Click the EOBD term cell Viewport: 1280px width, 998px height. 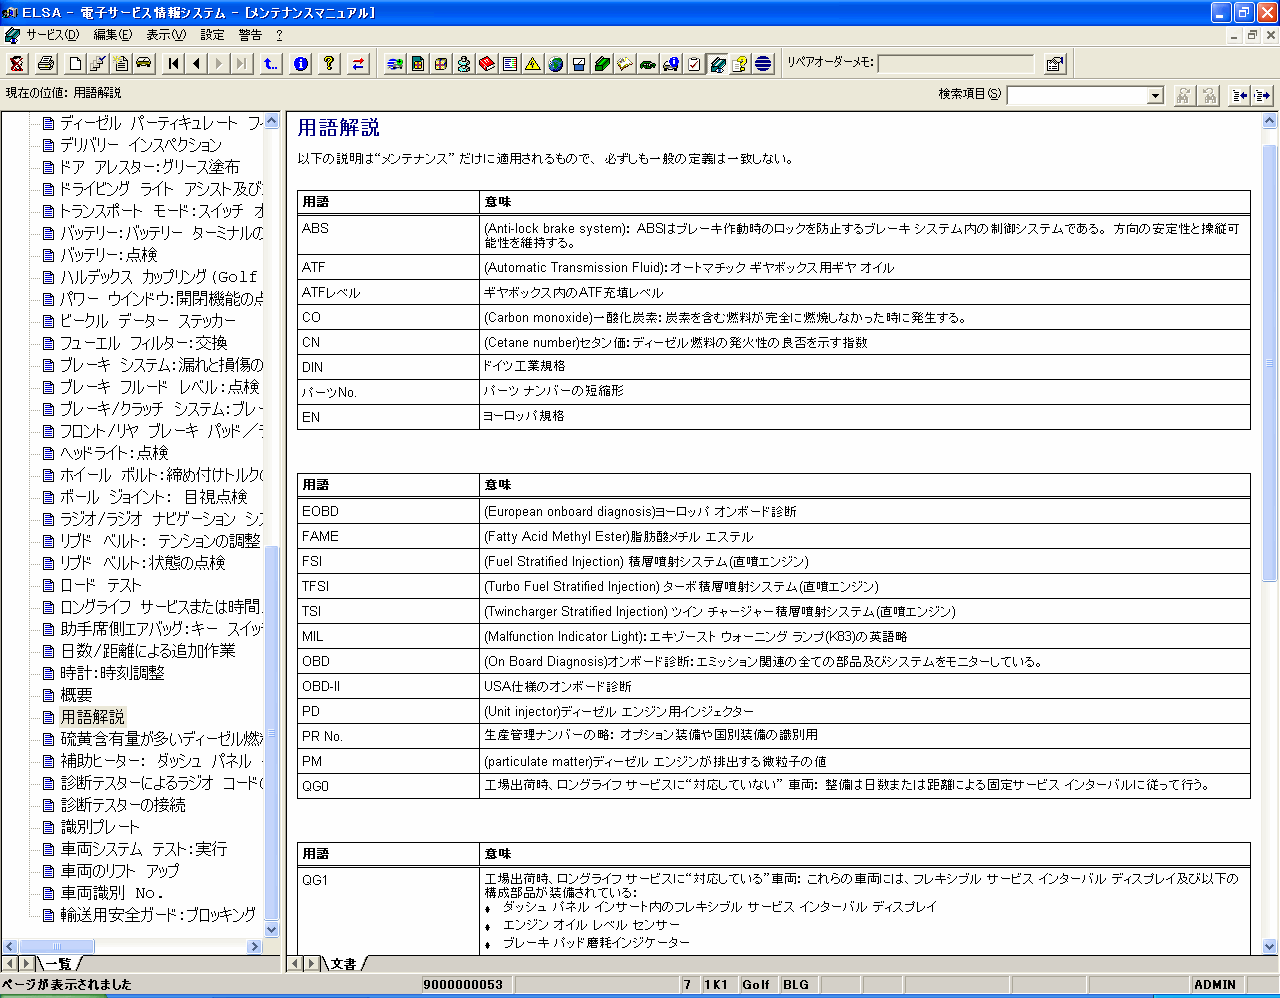[x=388, y=511]
